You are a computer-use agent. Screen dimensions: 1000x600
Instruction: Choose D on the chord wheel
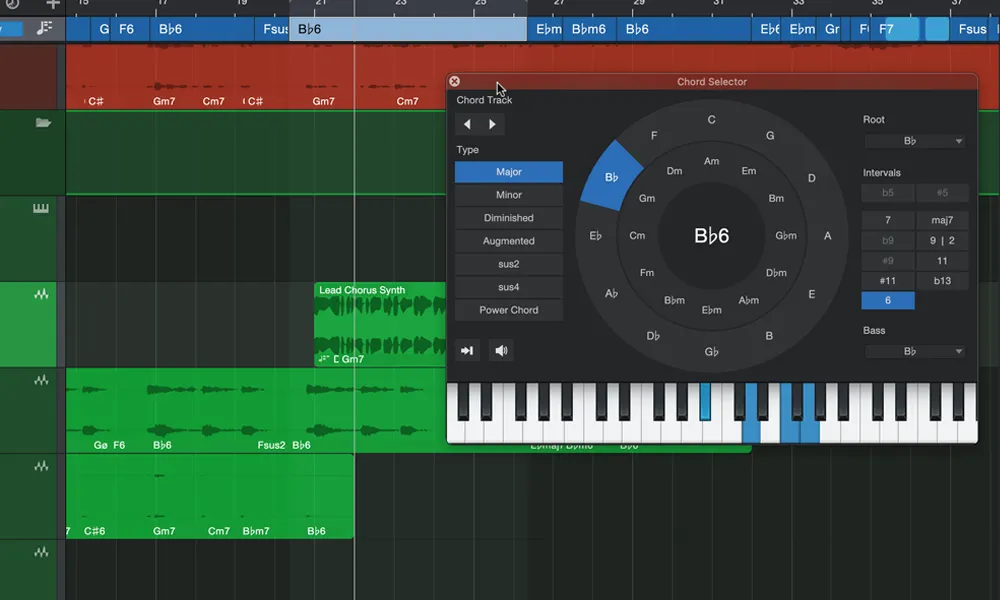pyautogui.click(x=811, y=178)
